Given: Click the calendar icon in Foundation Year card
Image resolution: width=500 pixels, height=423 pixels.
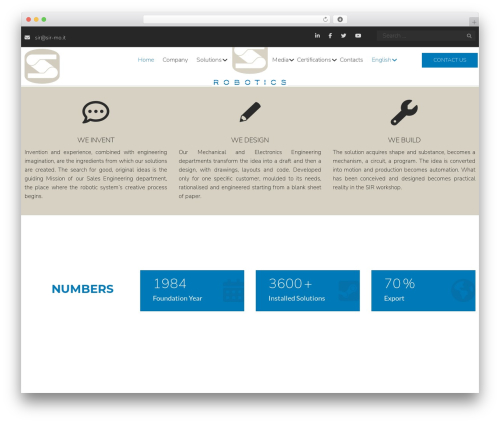Looking at the screenshot, I should pyautogui.click(x=233, y=291).
